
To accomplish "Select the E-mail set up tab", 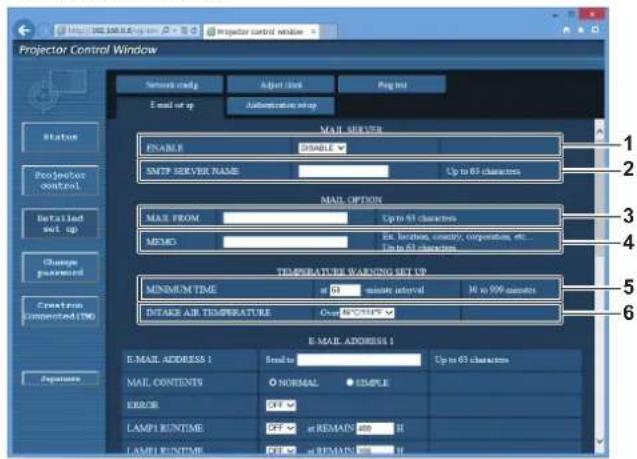I will coord(170,105).
